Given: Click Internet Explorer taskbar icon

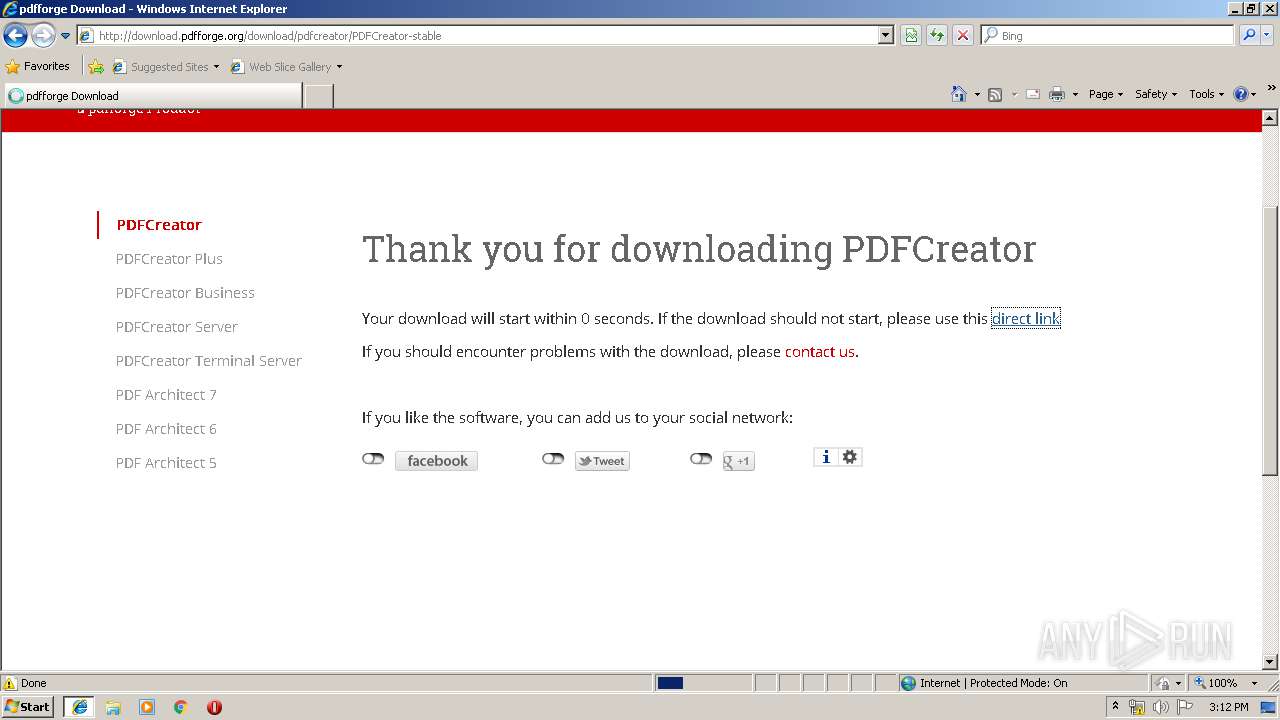Looking at the screenshot, I should (79, 707).
